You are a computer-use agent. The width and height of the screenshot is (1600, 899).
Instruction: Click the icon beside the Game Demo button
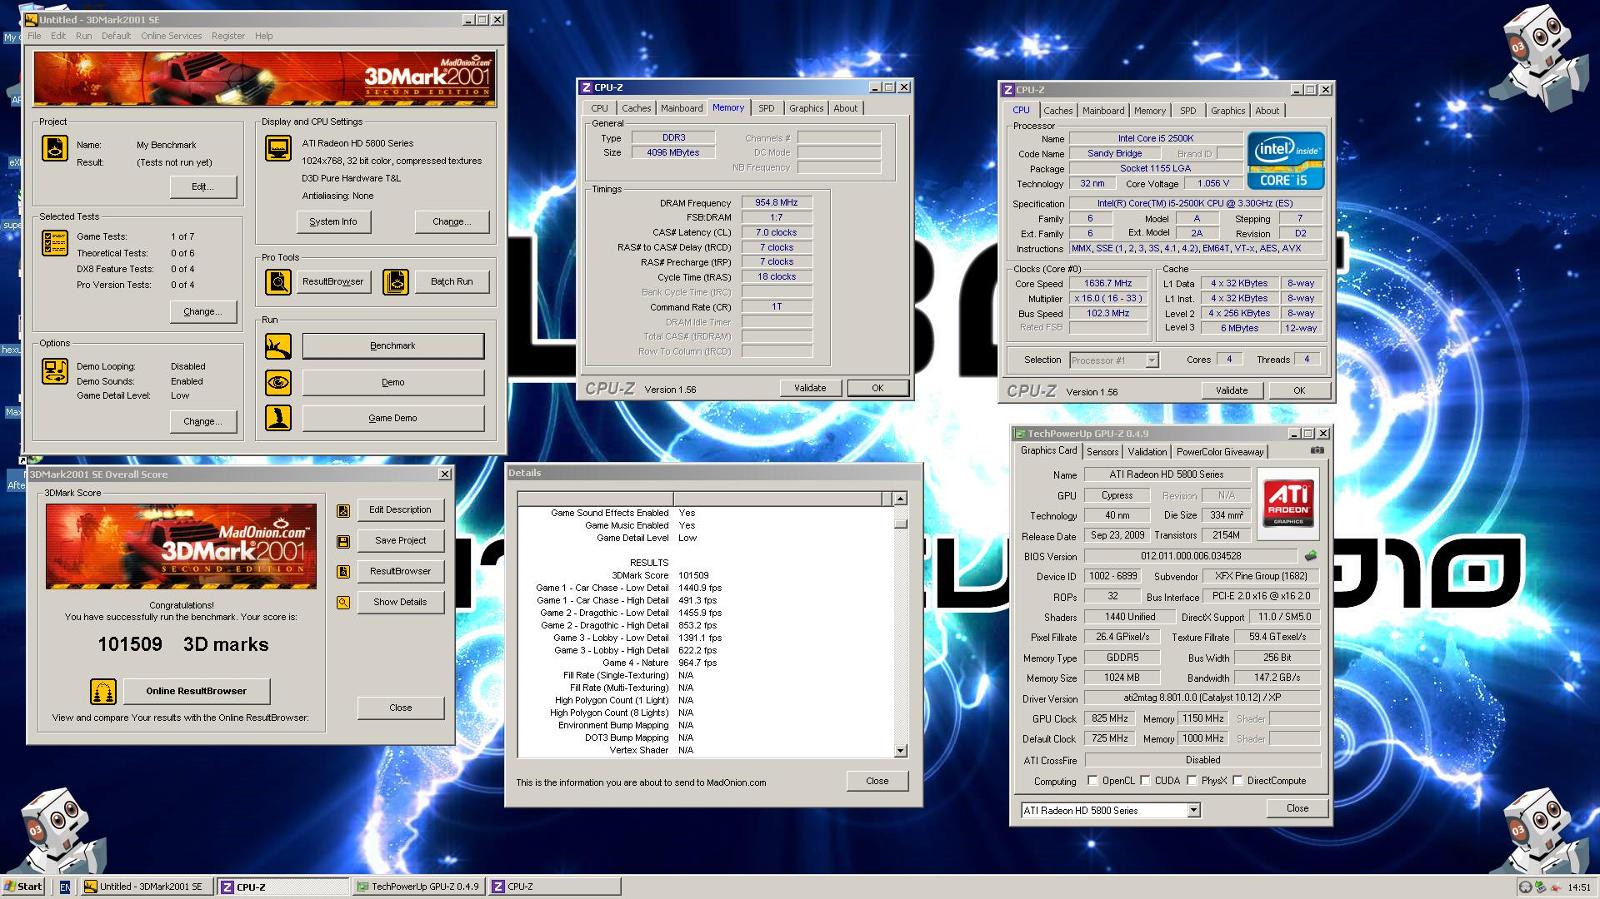pyautogui.click(x=278, y=418)
